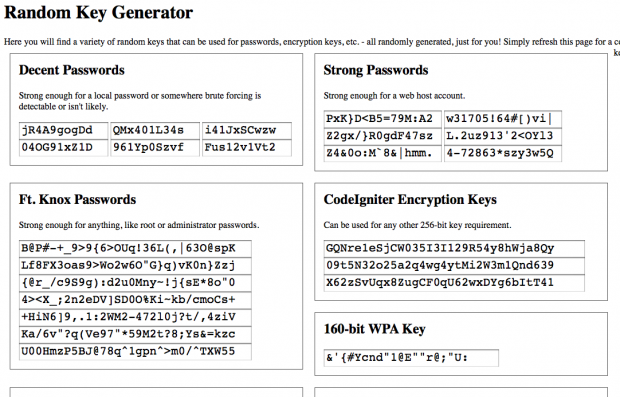The image size is (620, 397).
Task: Click the Random Key Generator page heading
Action: [98, 13]
